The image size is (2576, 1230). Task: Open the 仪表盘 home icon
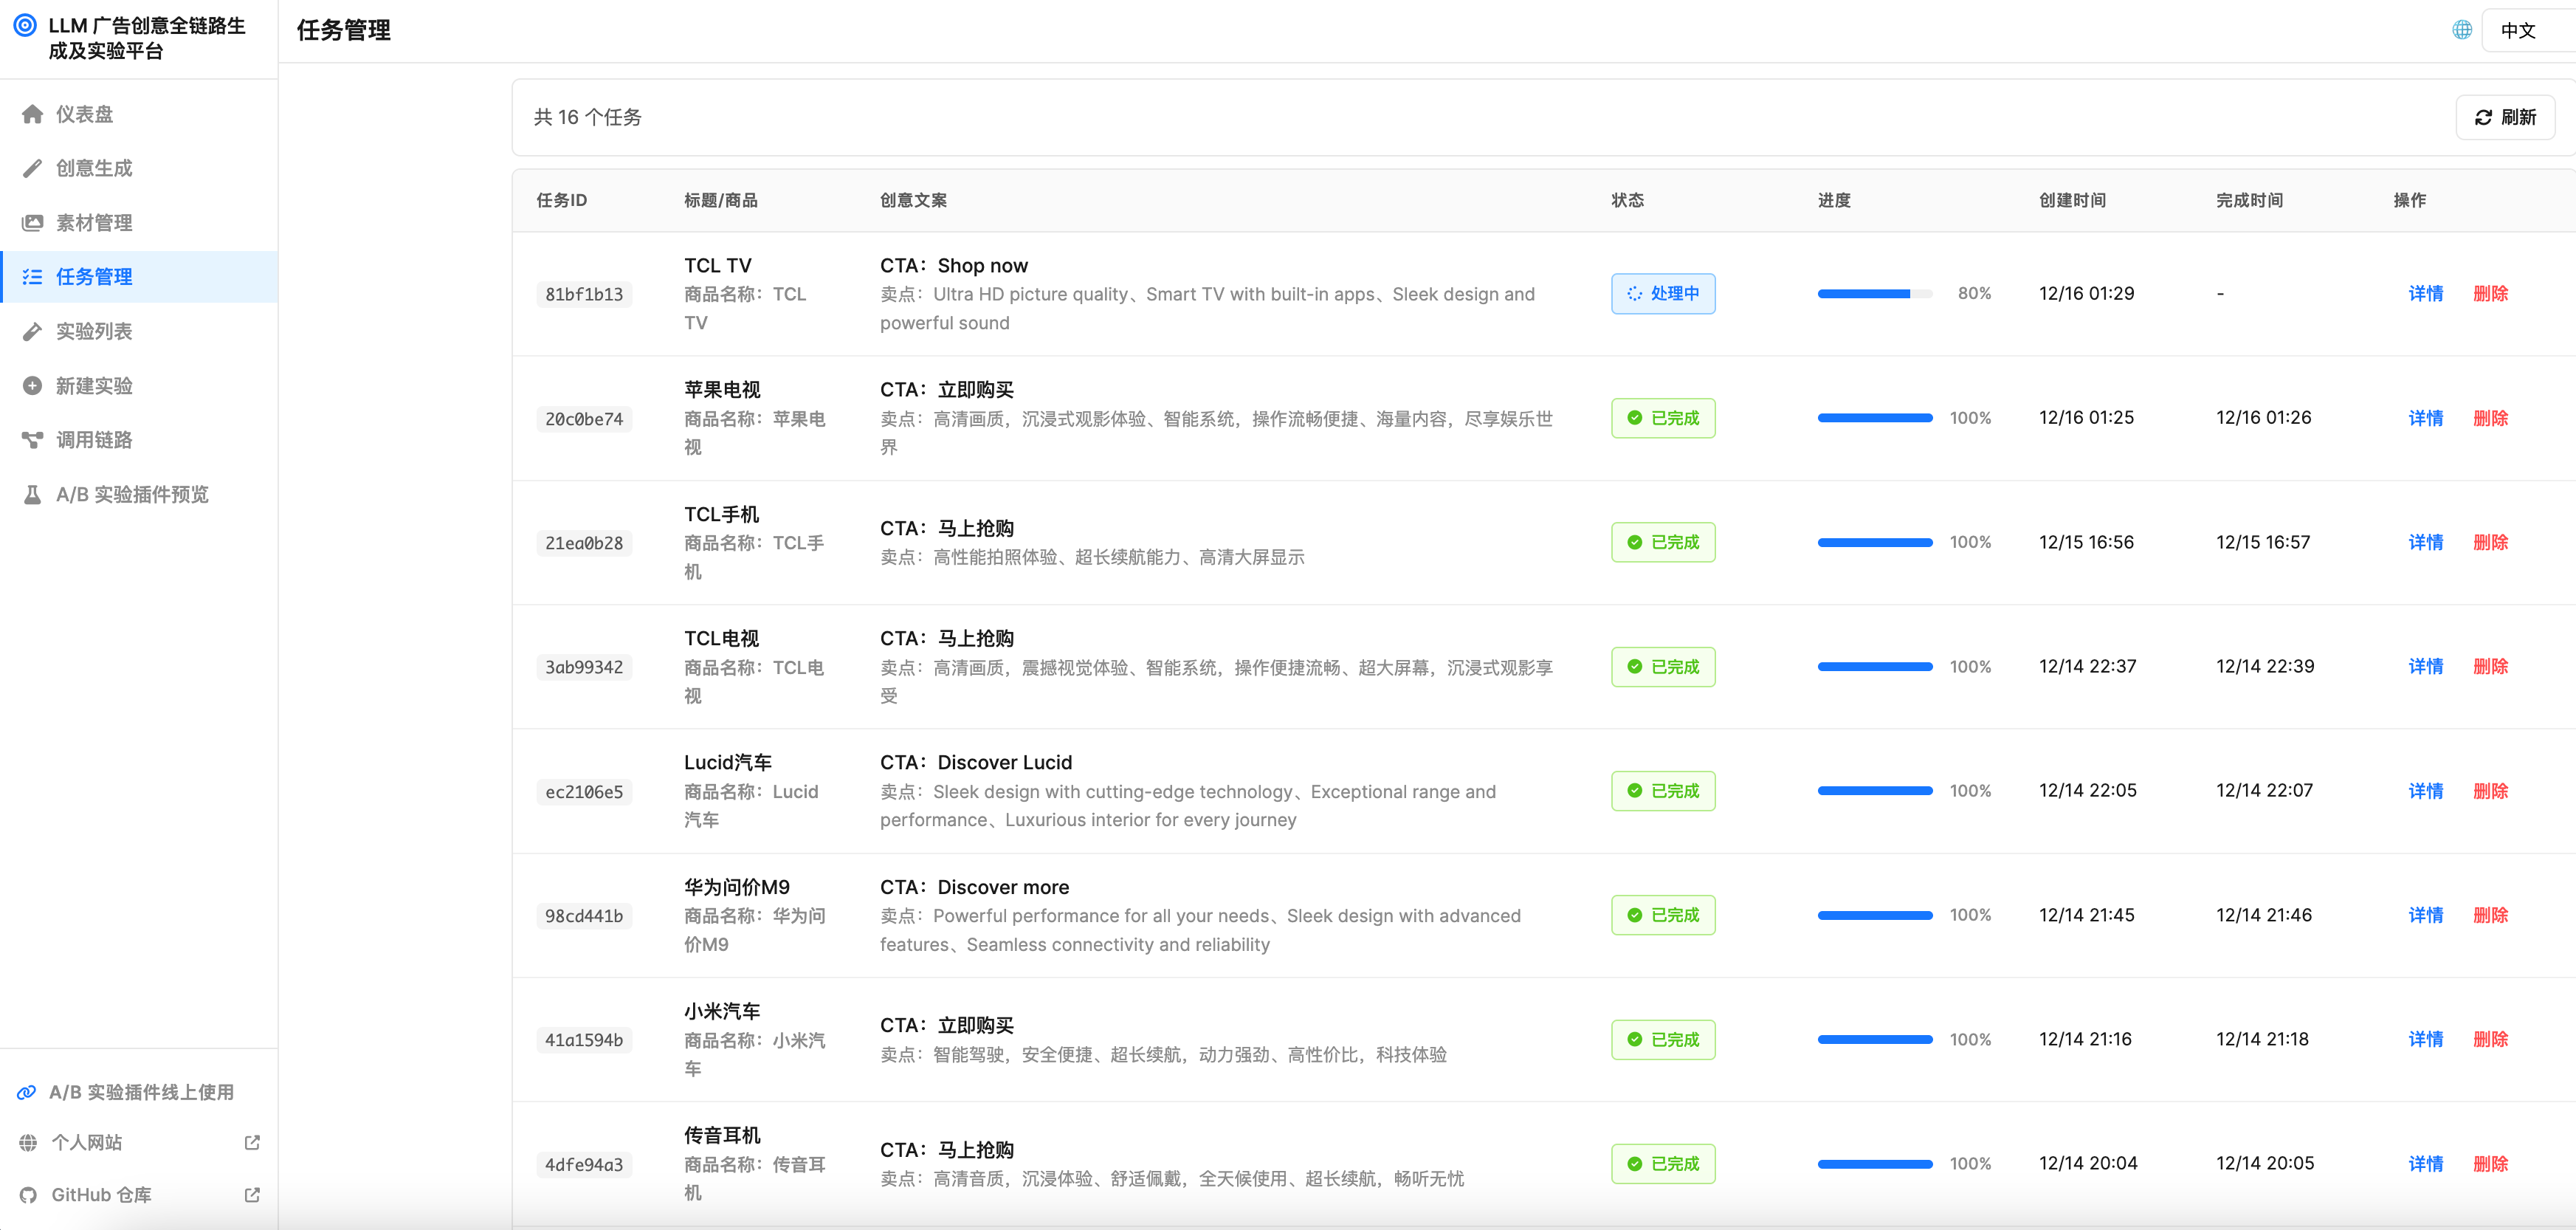[32, 114]
